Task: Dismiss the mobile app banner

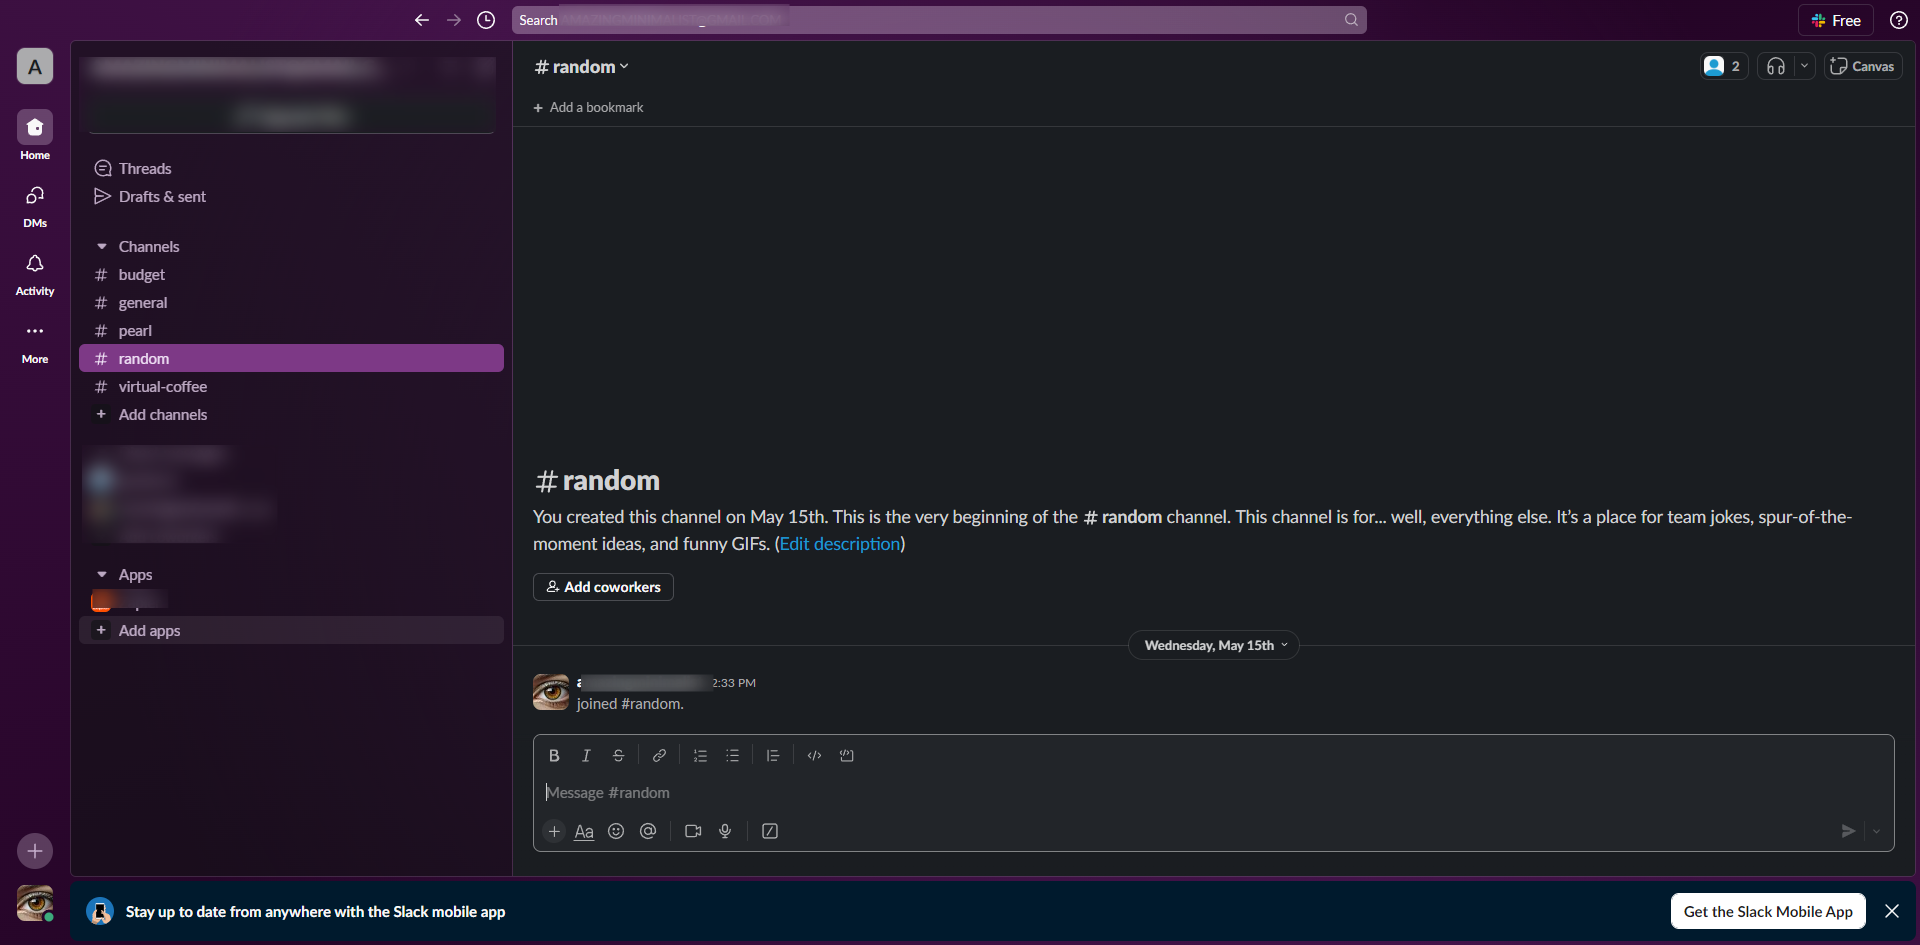Action: pos(1892,911)
